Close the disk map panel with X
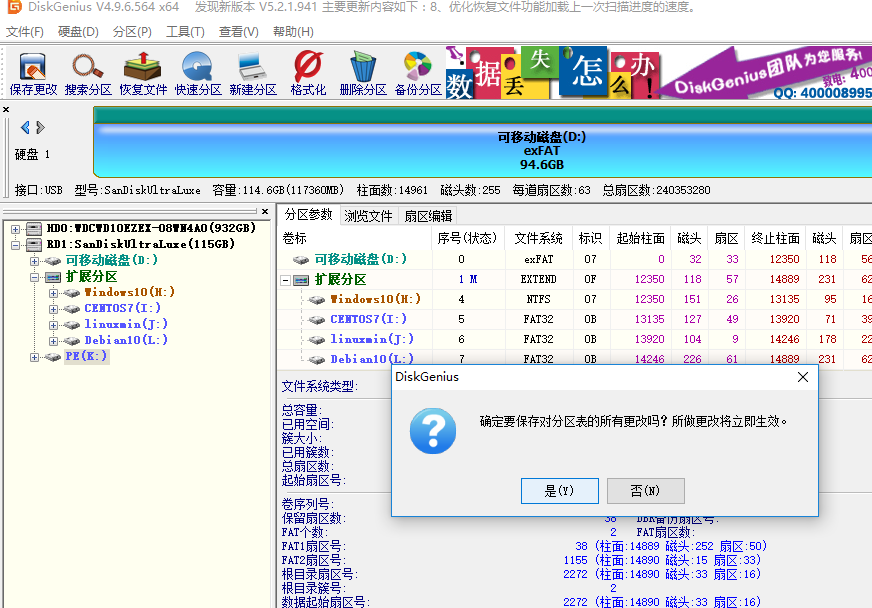Screen dimensions: 872x608 pos(6,110)
